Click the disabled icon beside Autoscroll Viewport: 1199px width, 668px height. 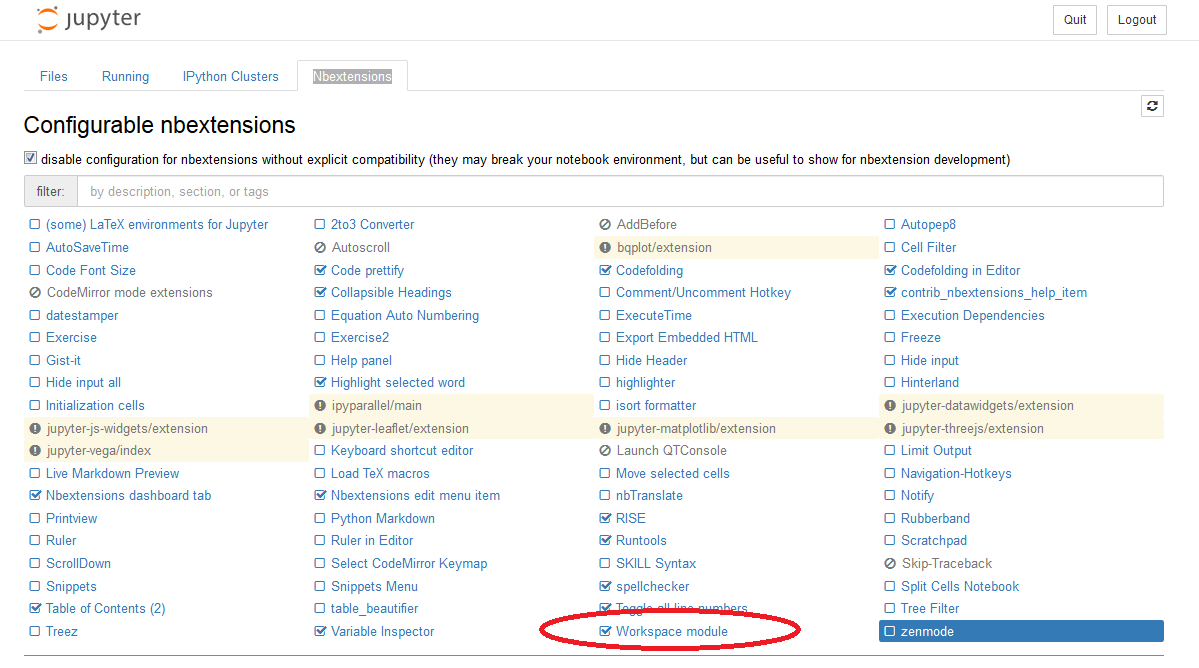[320, 248]
